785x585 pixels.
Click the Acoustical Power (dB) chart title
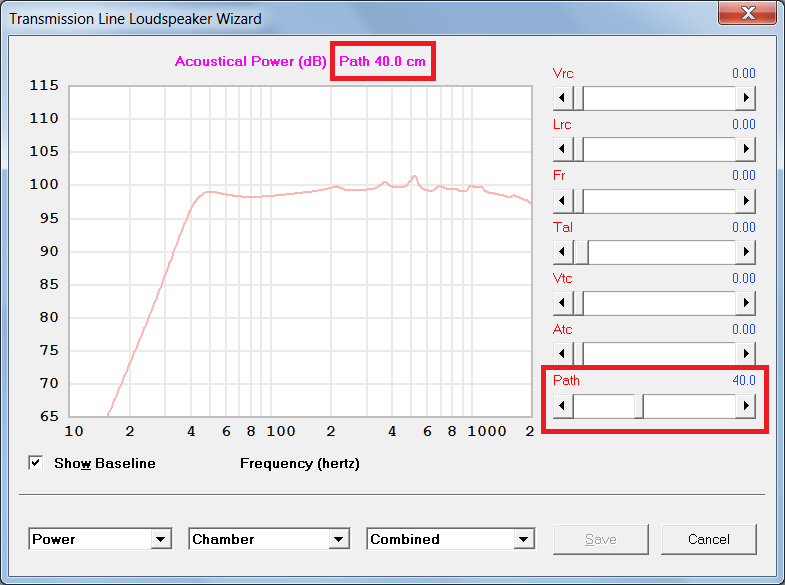[250, 61]
